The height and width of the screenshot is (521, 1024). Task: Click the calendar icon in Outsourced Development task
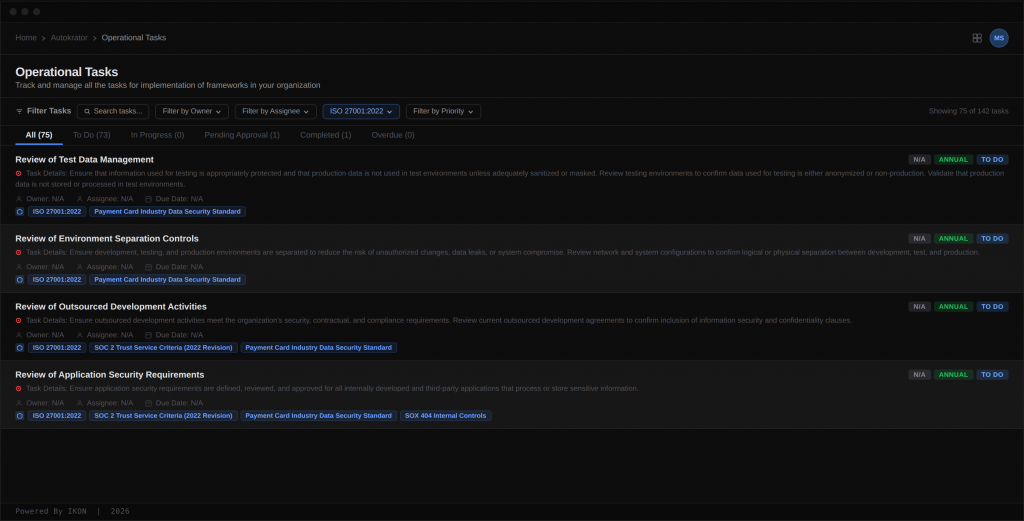tap(148, 335)
